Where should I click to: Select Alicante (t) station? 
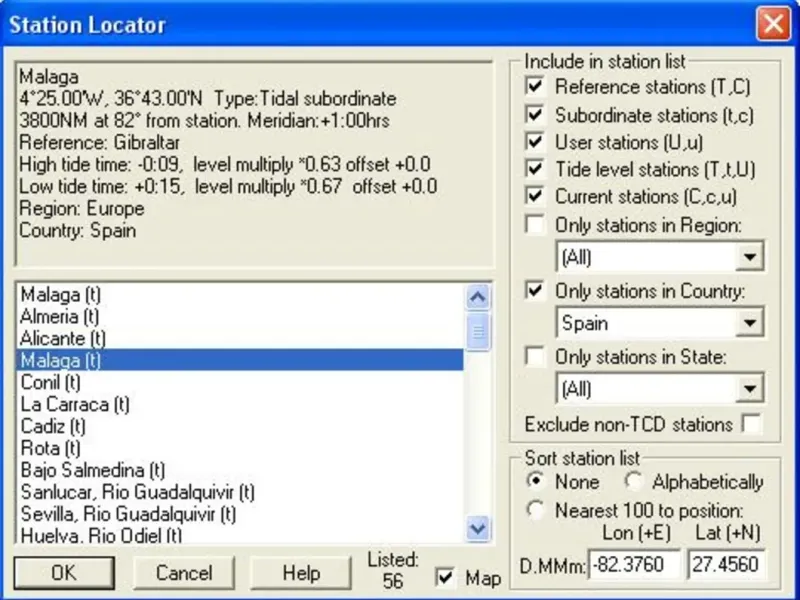point(240,338)
